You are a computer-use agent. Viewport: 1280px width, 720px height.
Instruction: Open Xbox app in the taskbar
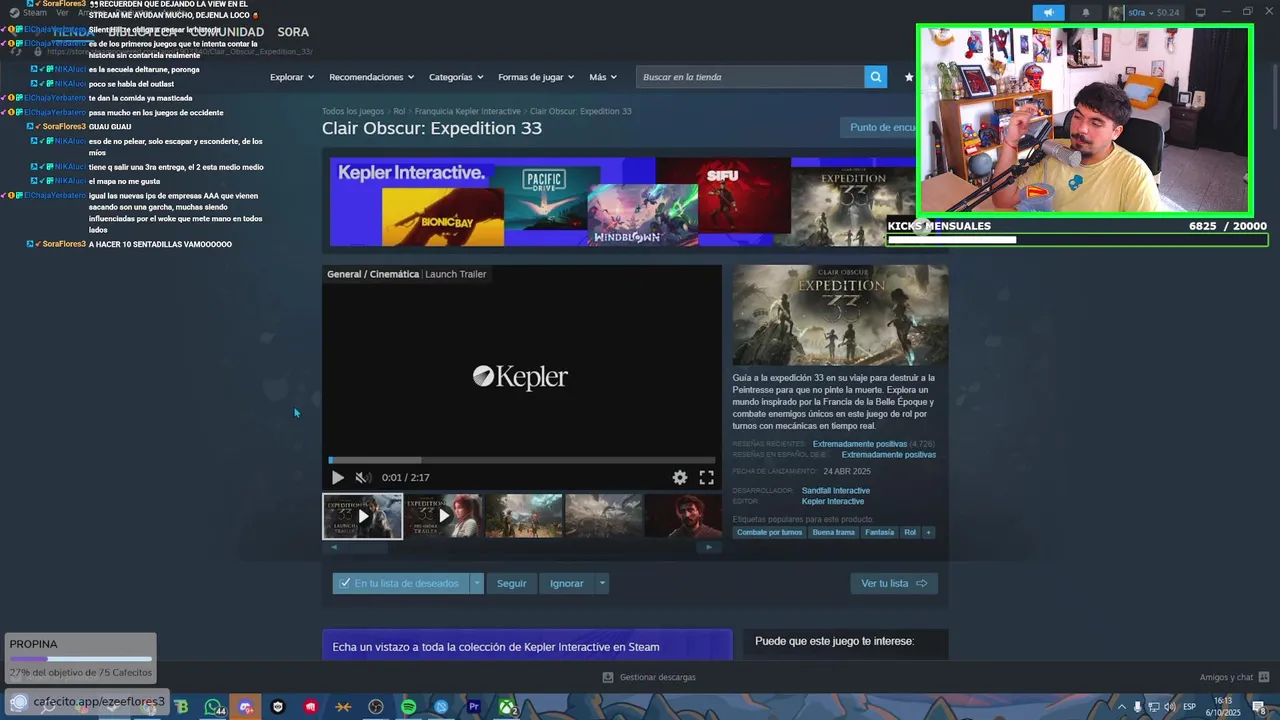coord(507,707)
